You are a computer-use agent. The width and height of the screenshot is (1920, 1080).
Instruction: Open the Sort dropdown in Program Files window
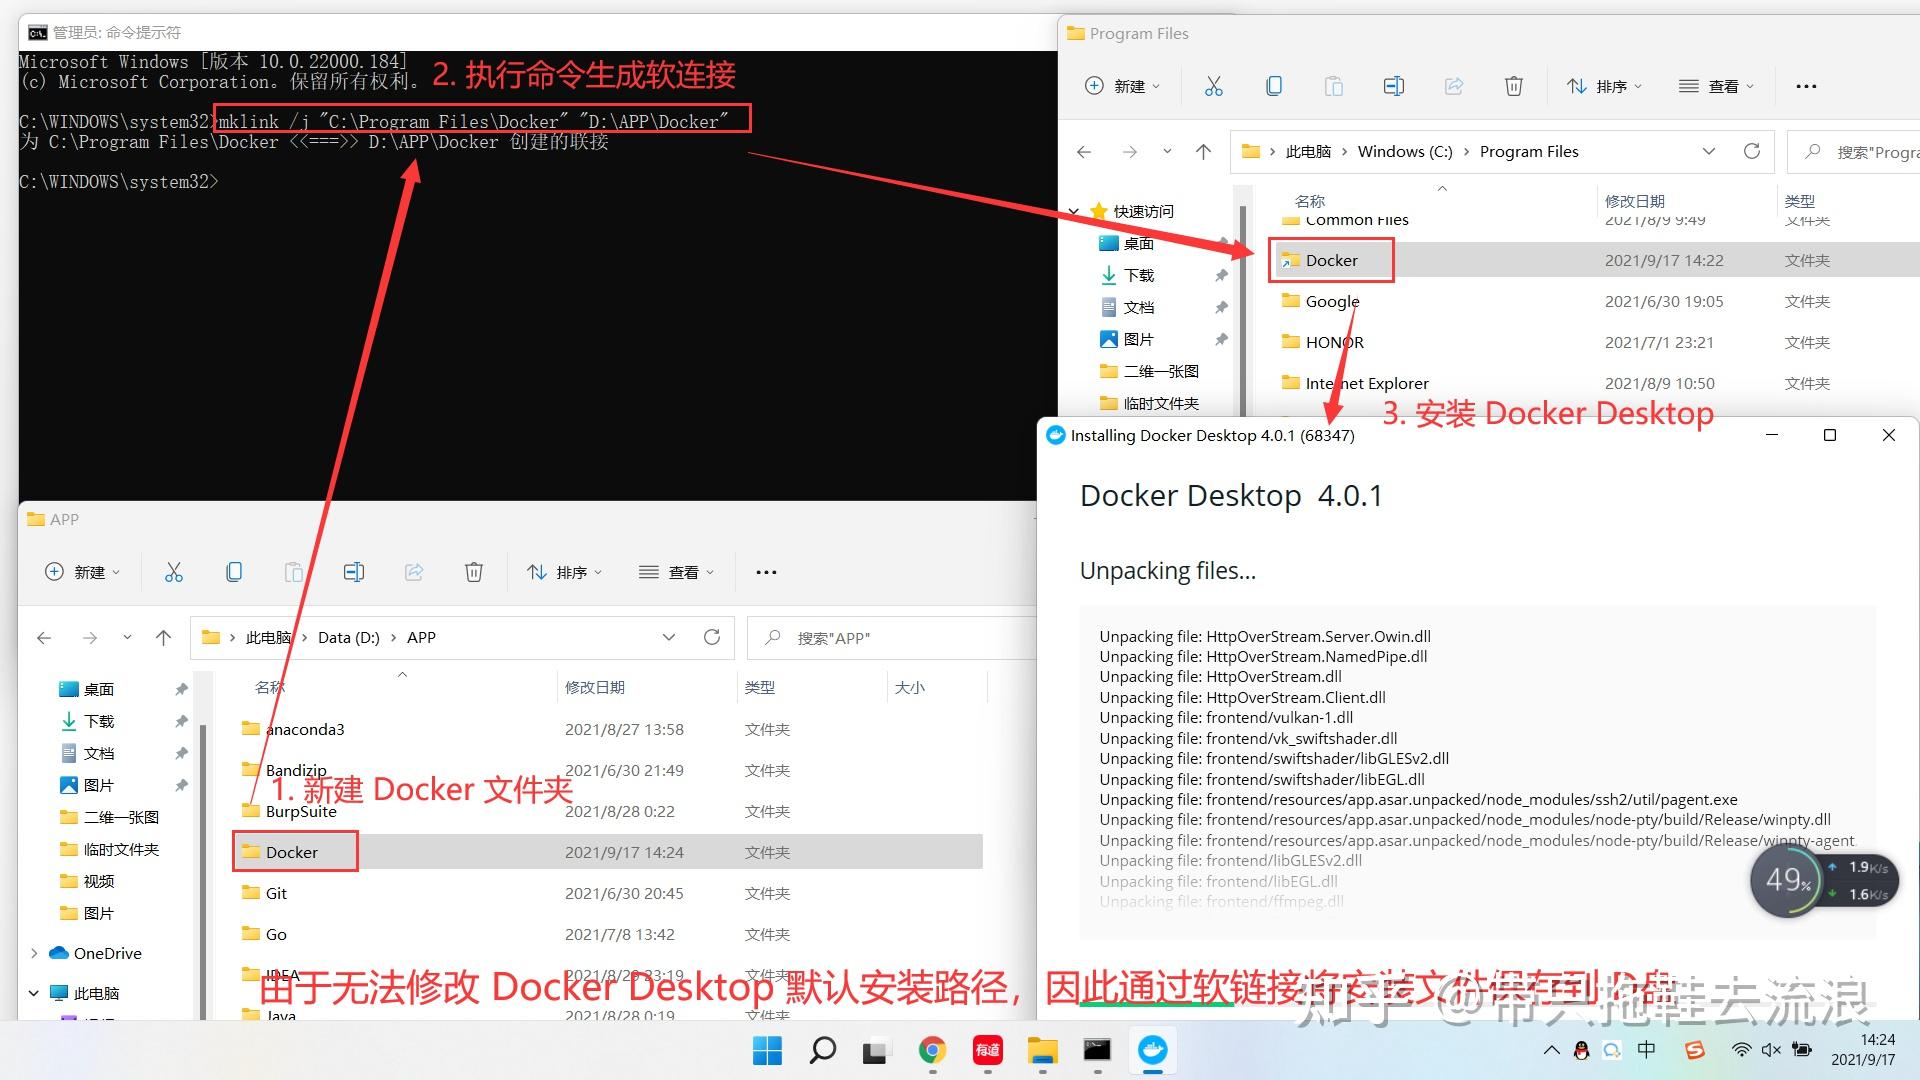tap(1605, 86)
